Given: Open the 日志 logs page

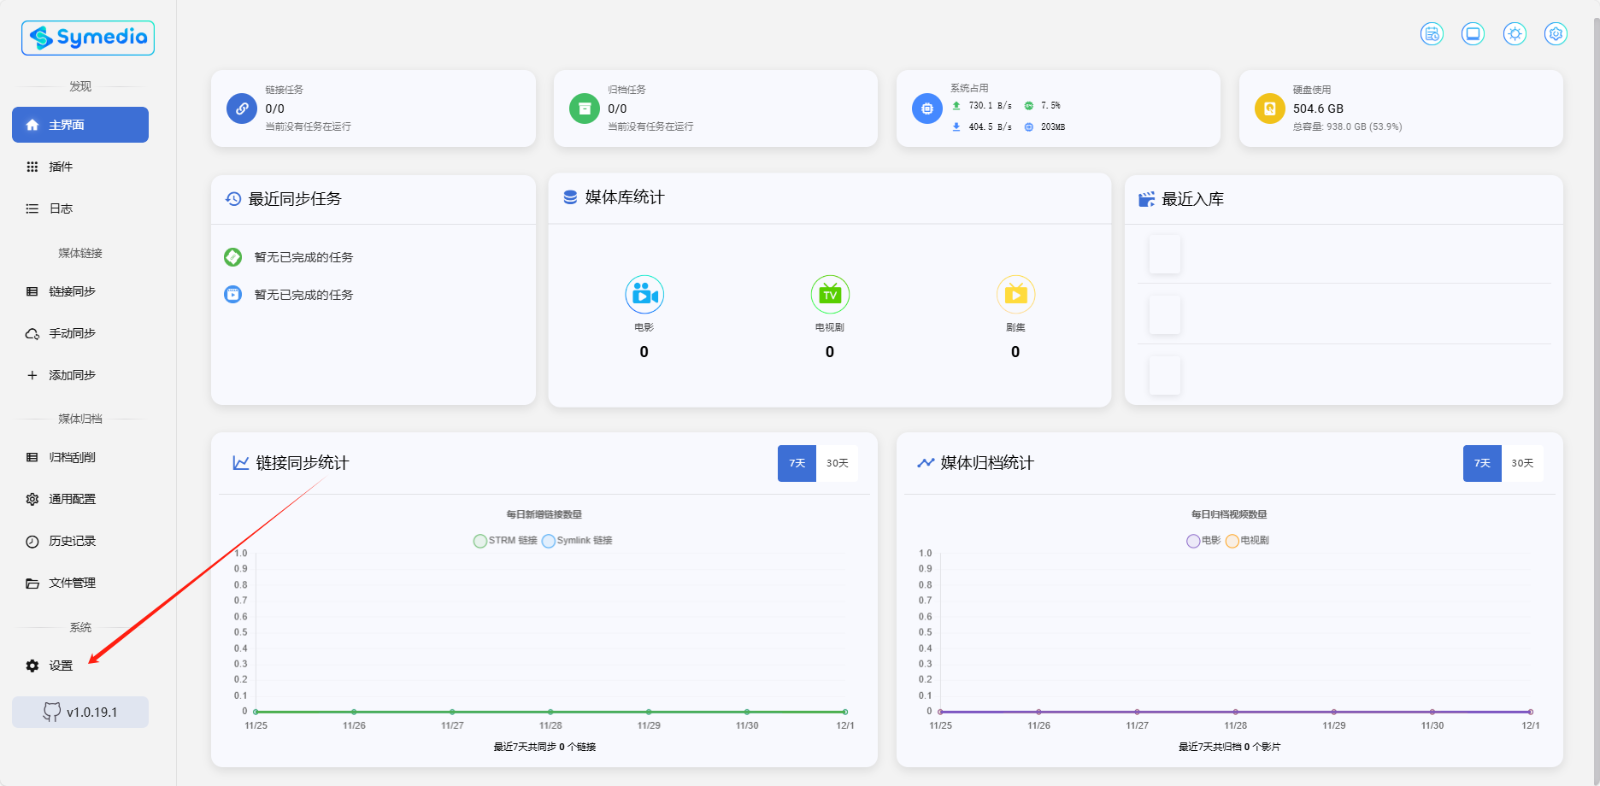Looking at the screenshot, I should 80,209.
